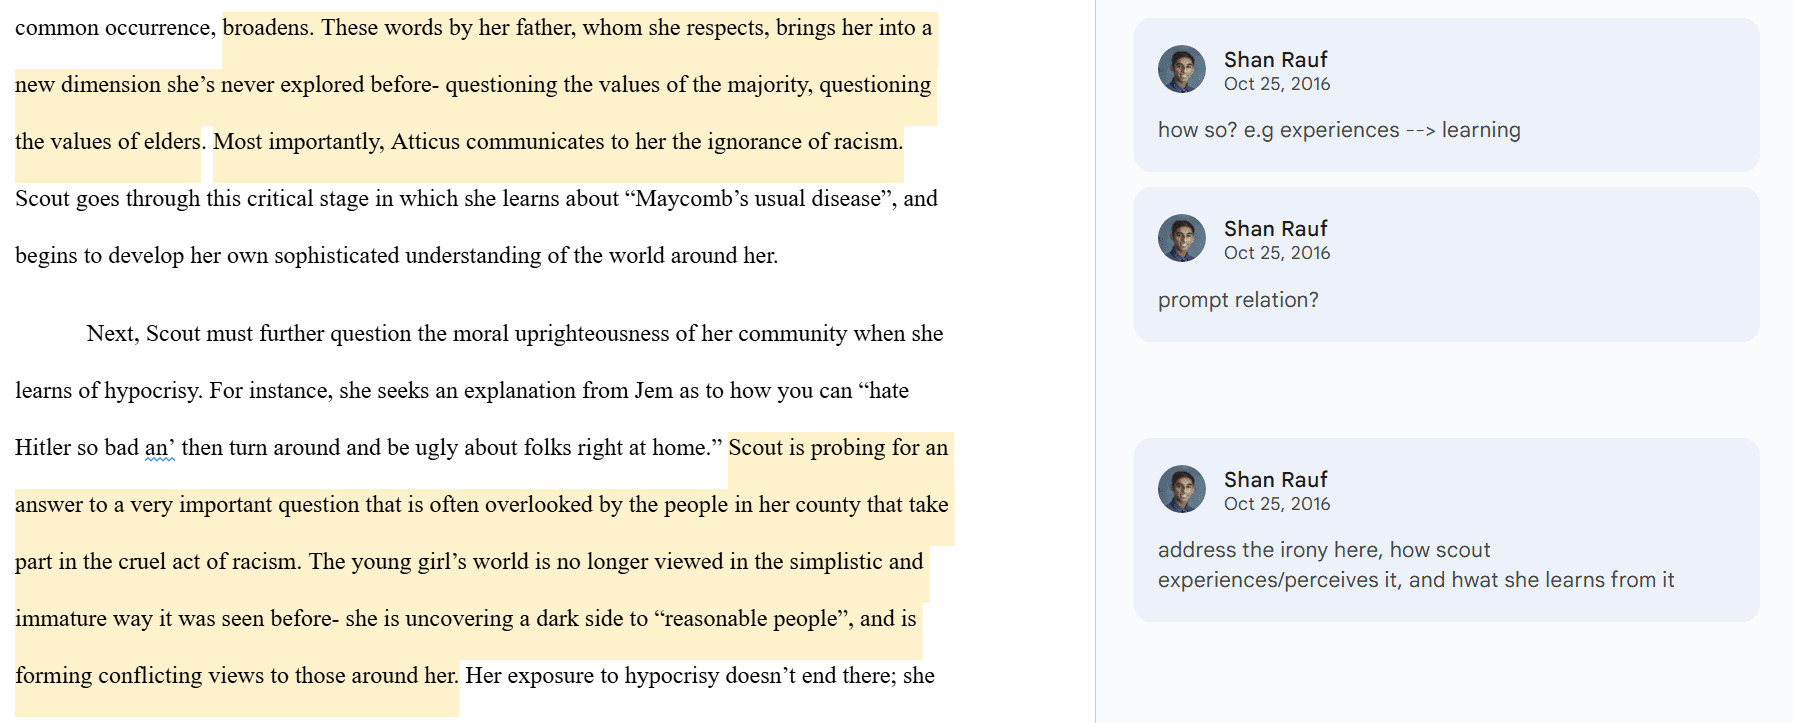The image size is (1793, 723).
Task: Click the Oct 25, 2016 date on the 'how so?' comment
Action: [x=1276, y=84]
